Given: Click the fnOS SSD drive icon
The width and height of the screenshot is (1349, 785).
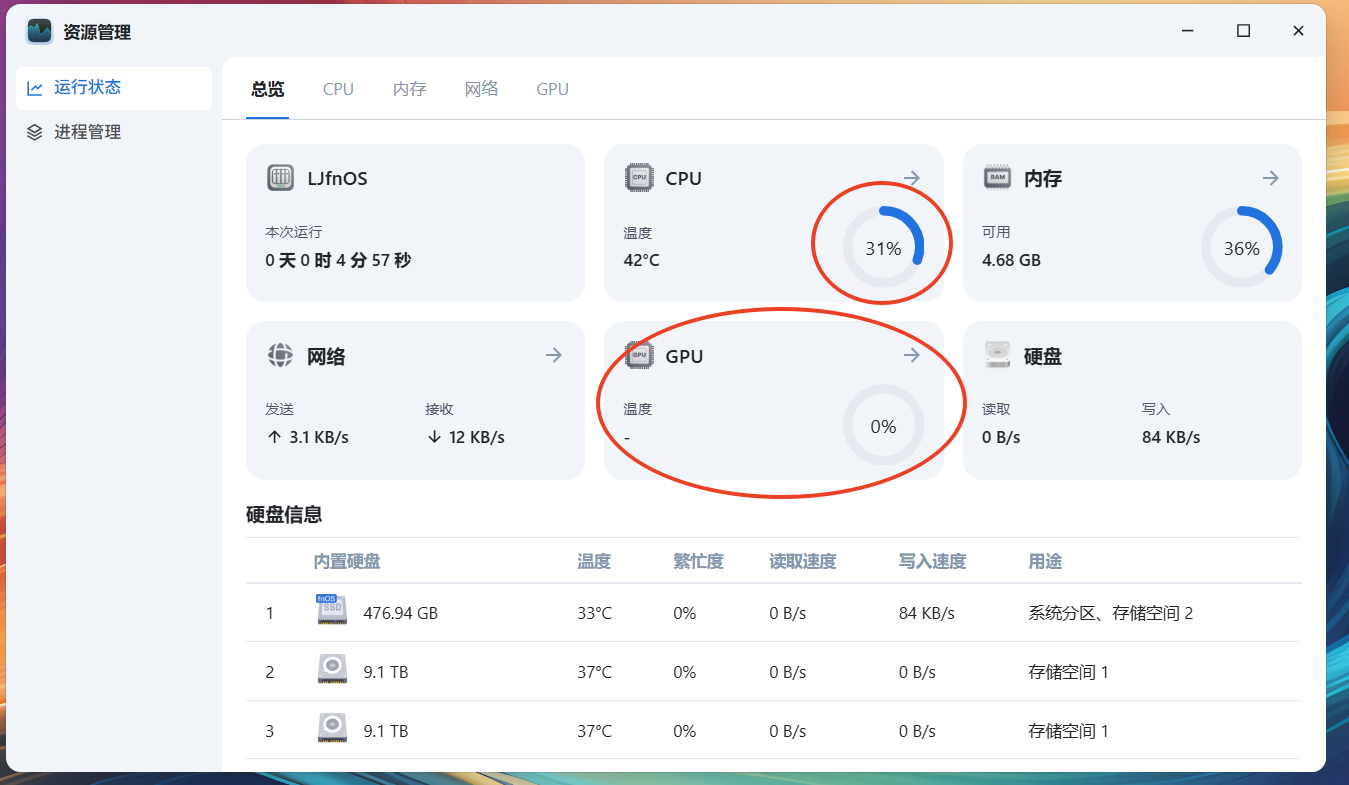Looking at the screenshot, I should pyautogui.click(x=331, y=610).
